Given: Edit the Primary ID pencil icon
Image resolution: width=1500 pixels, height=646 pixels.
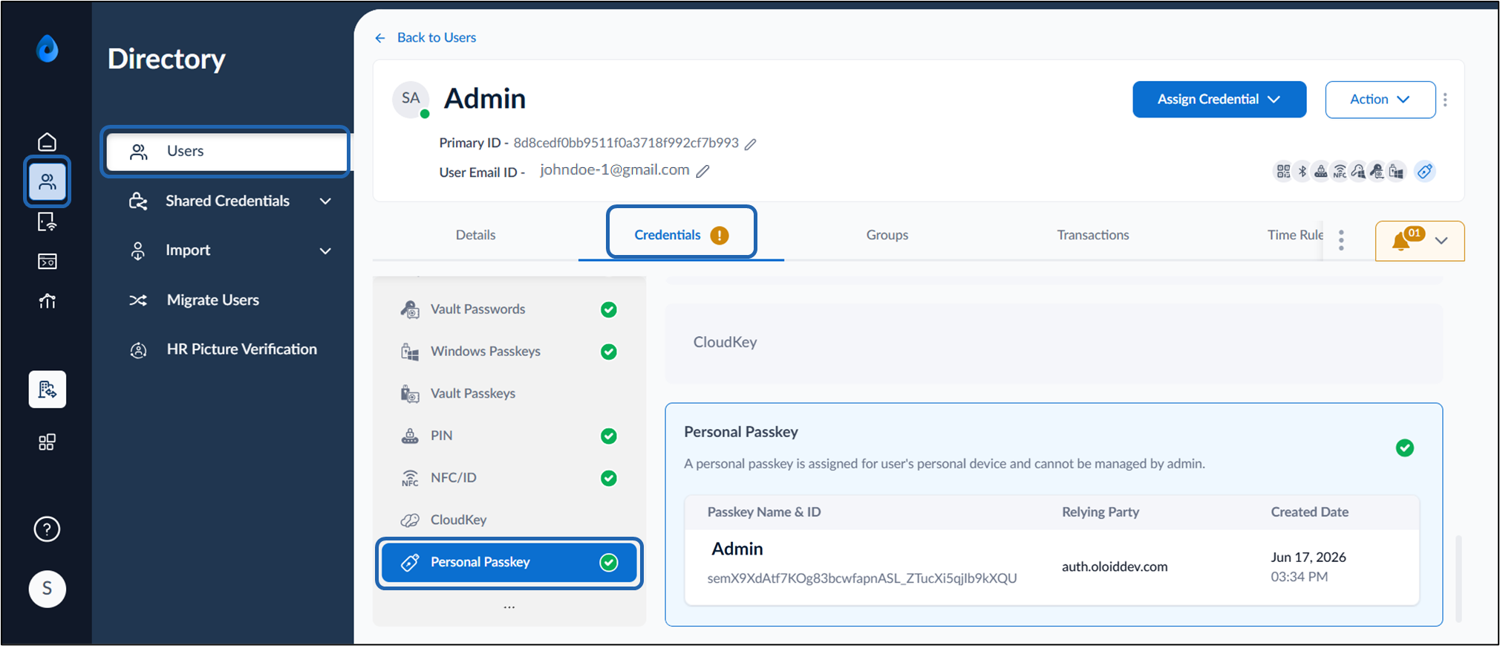Looking at the screenshot, I should pyautogui.click(x=751, y=144).
